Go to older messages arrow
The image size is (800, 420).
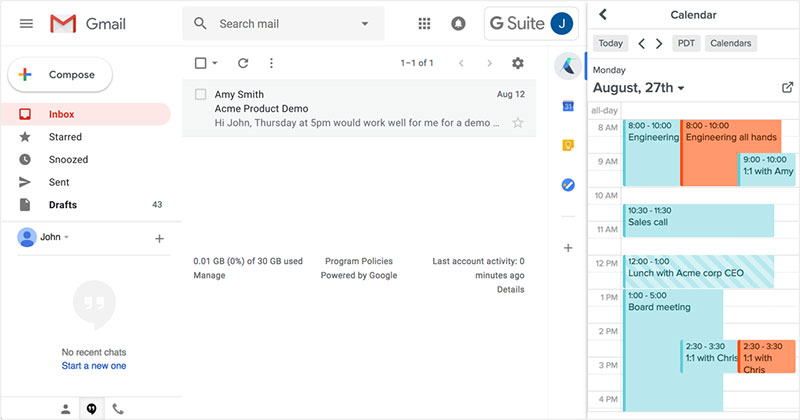(489, 63)
